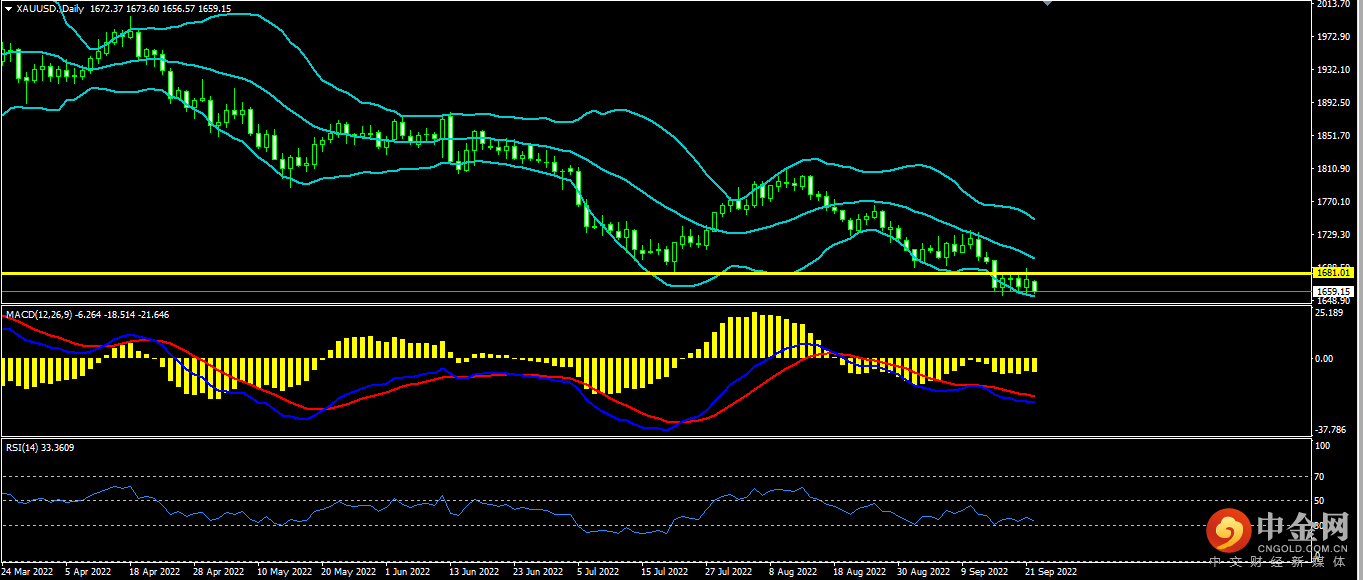Click the 2013.70 value on price scale

click(1334, 5)
